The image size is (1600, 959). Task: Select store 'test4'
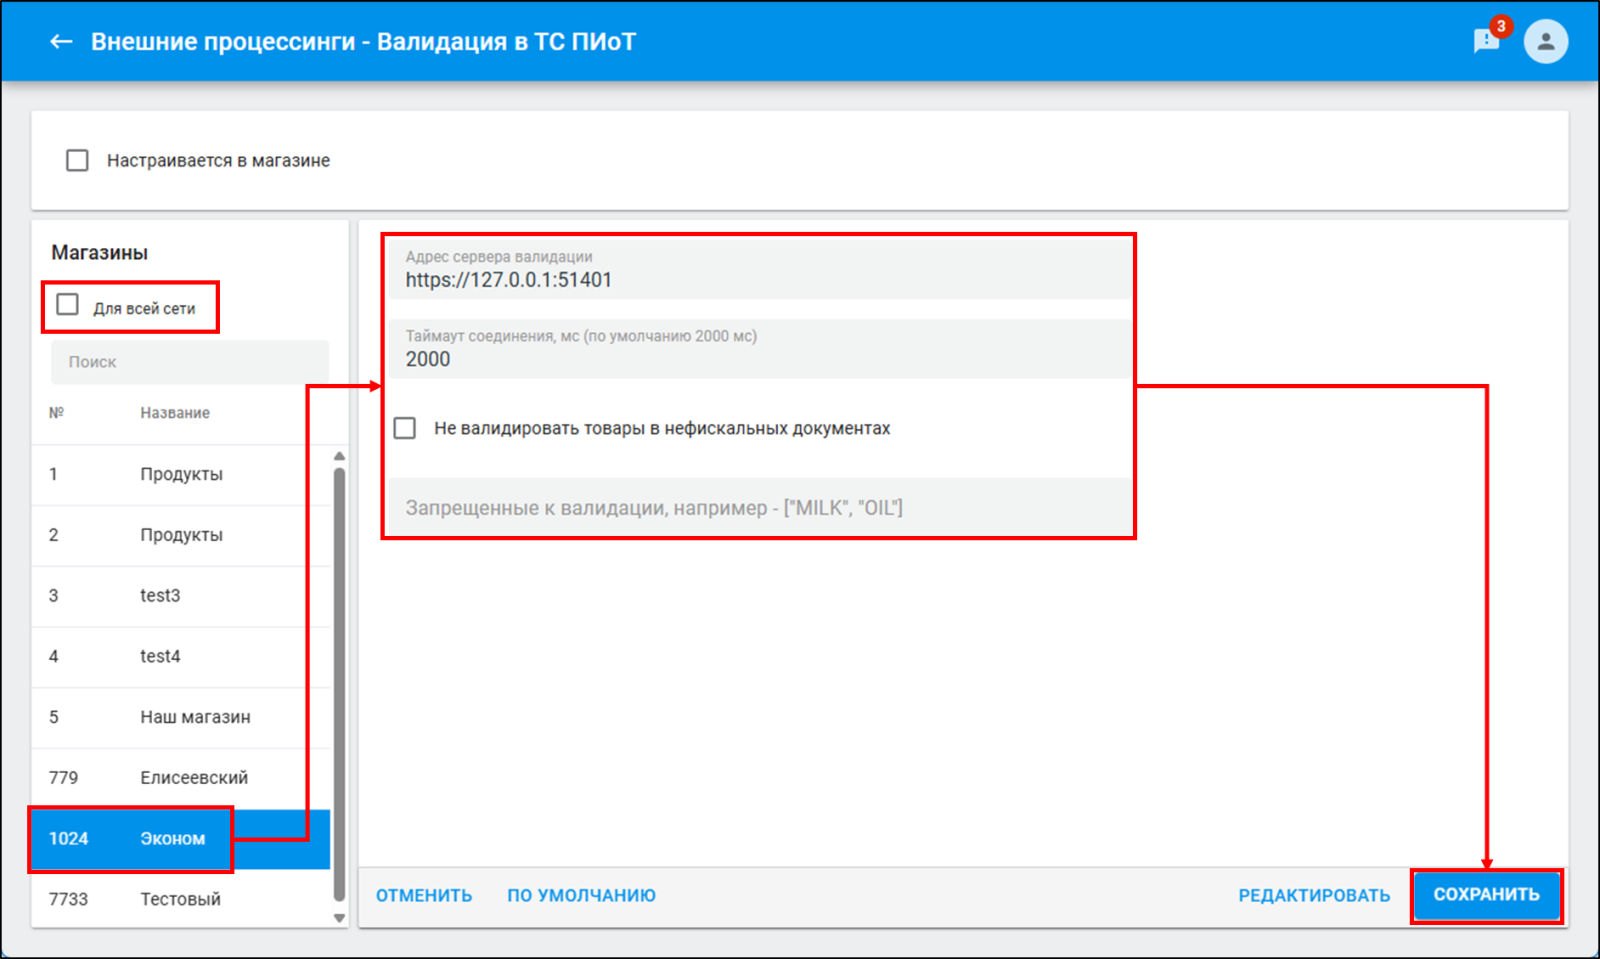coord(182,657)
